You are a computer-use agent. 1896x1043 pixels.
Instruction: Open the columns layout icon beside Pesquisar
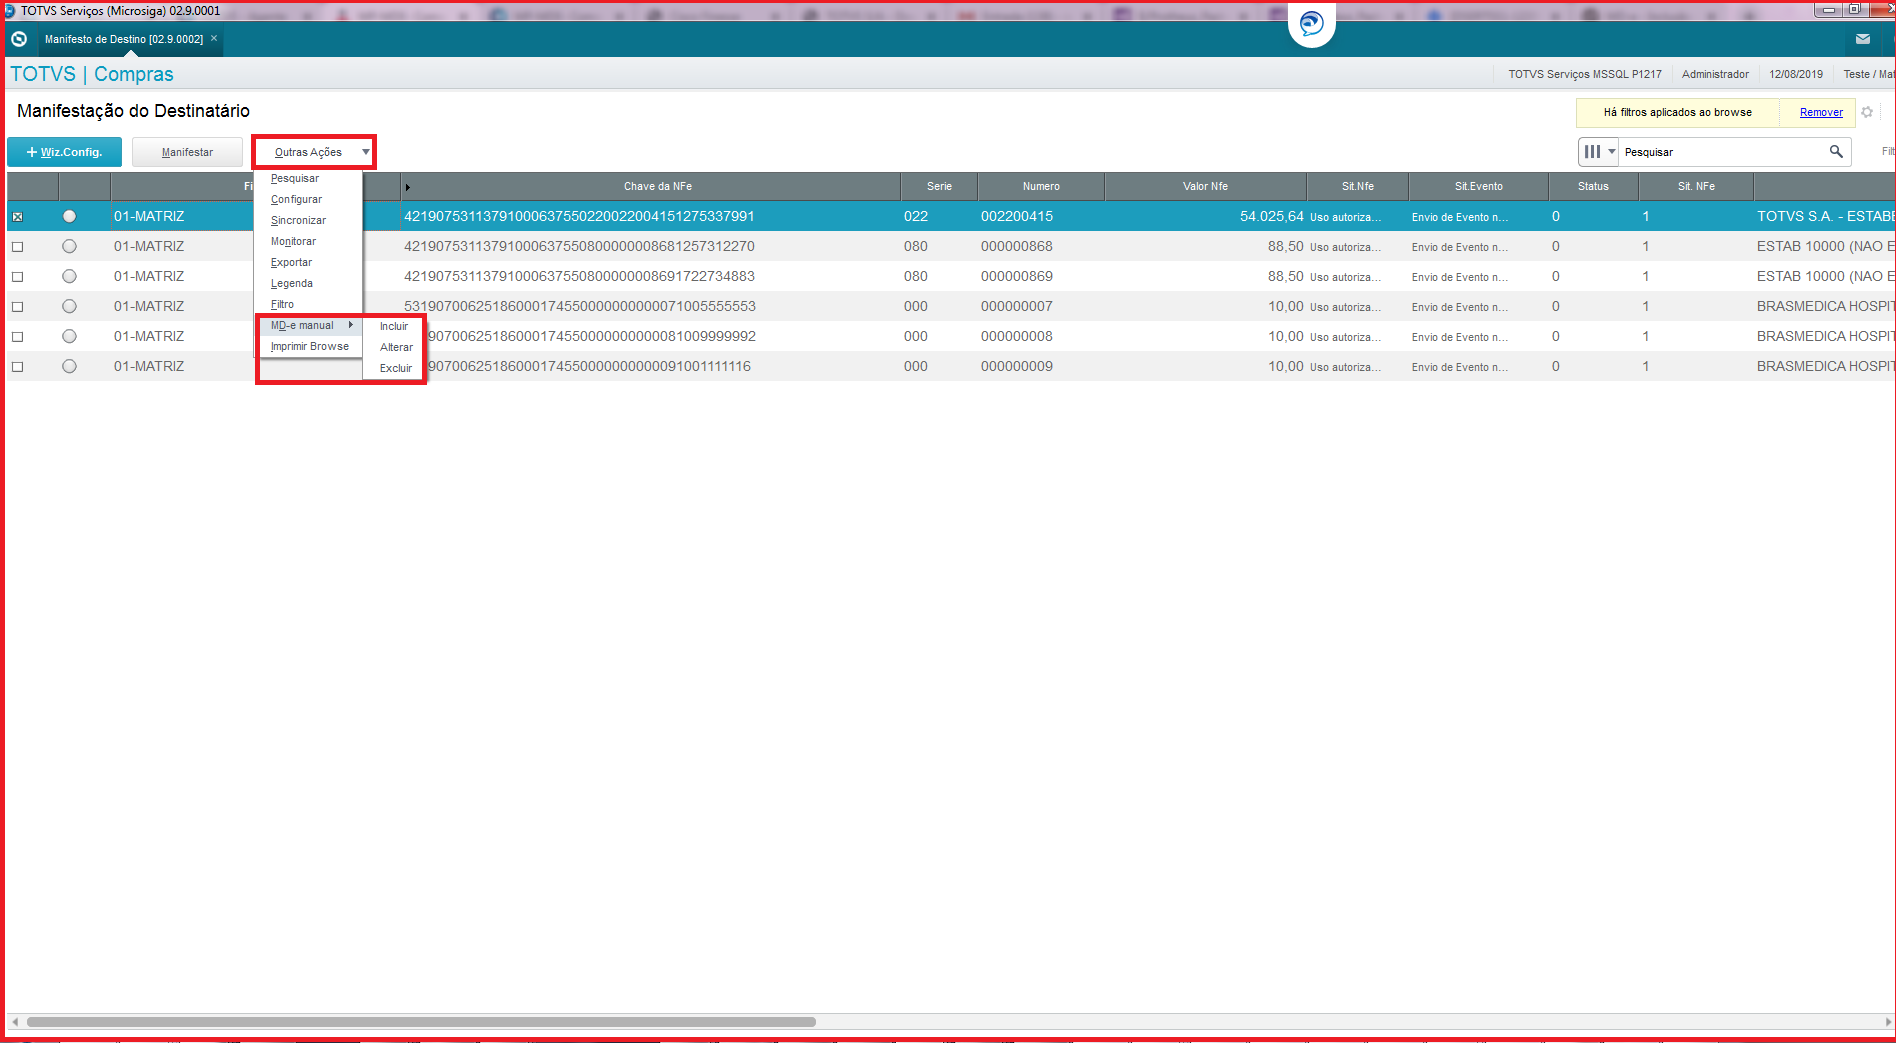coord(1592,152)
